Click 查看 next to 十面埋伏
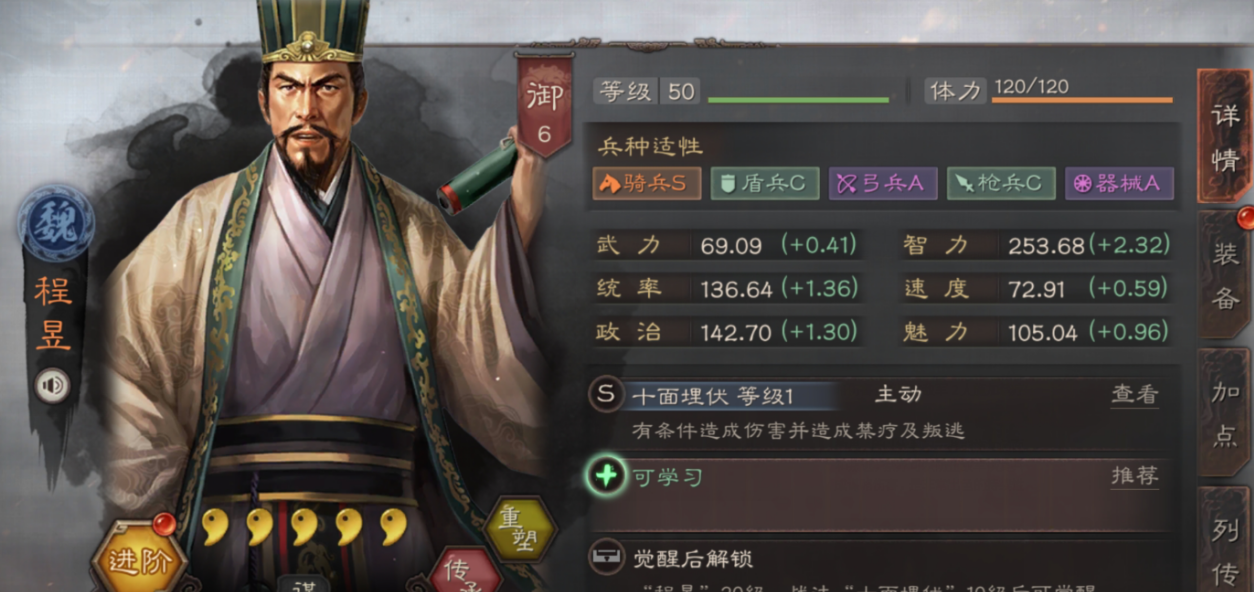1254x592 pixels. [x=1135, y=395]
